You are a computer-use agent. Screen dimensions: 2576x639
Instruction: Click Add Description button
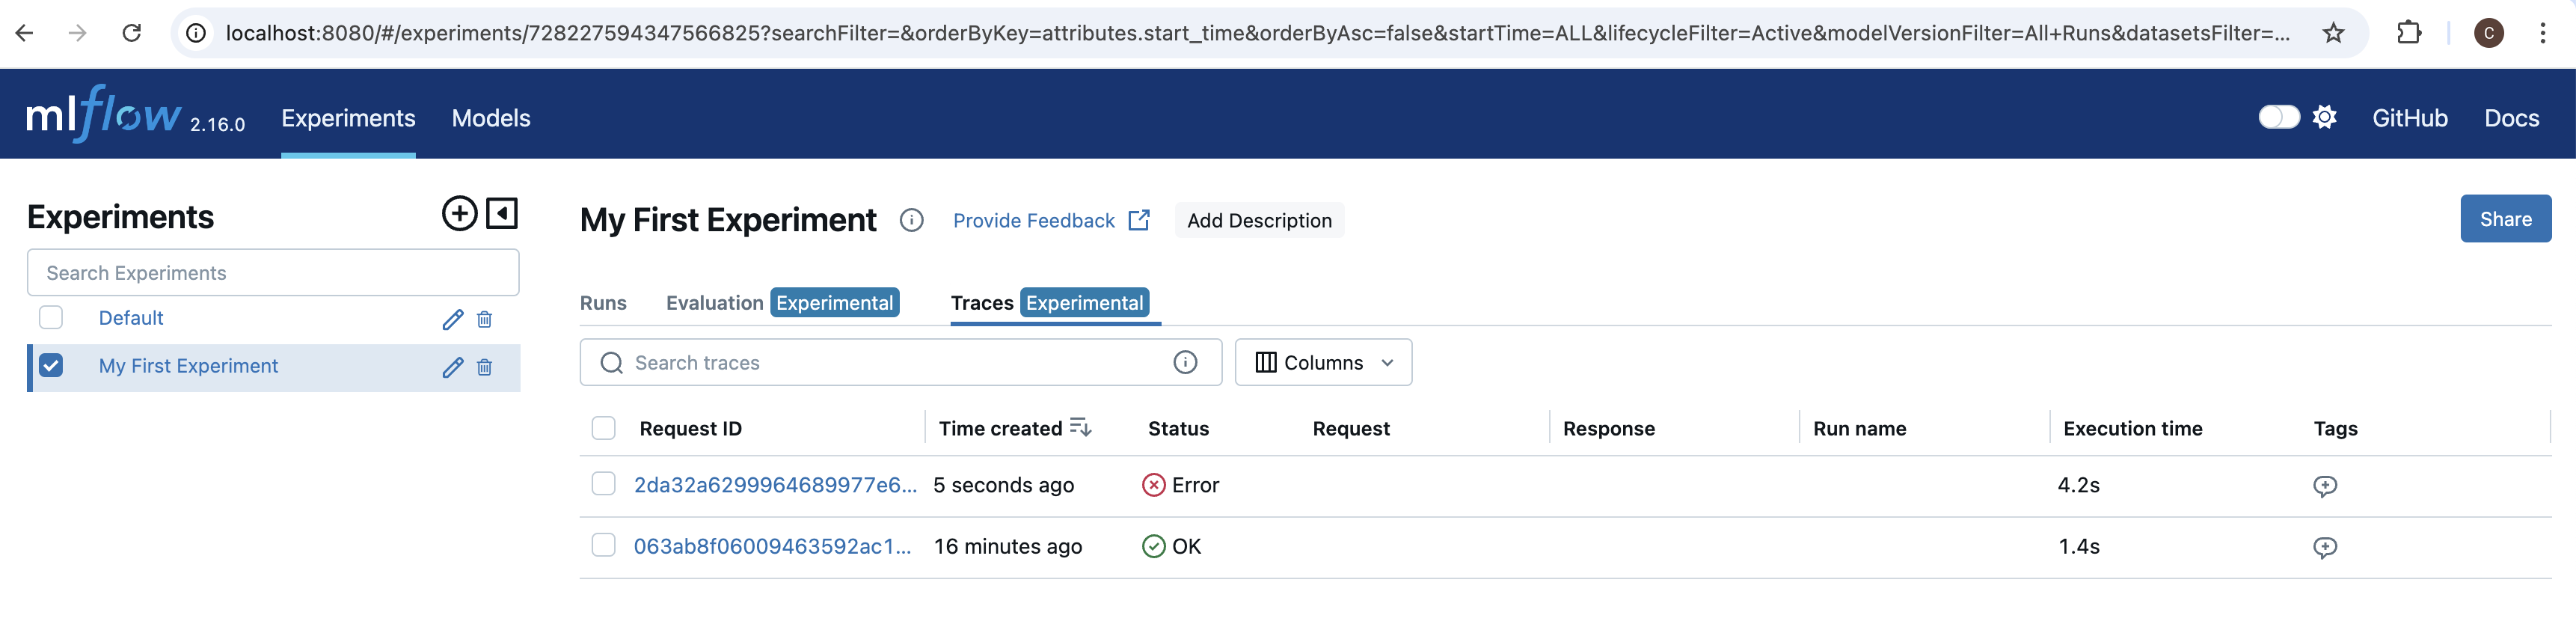tap(1259, 220)
